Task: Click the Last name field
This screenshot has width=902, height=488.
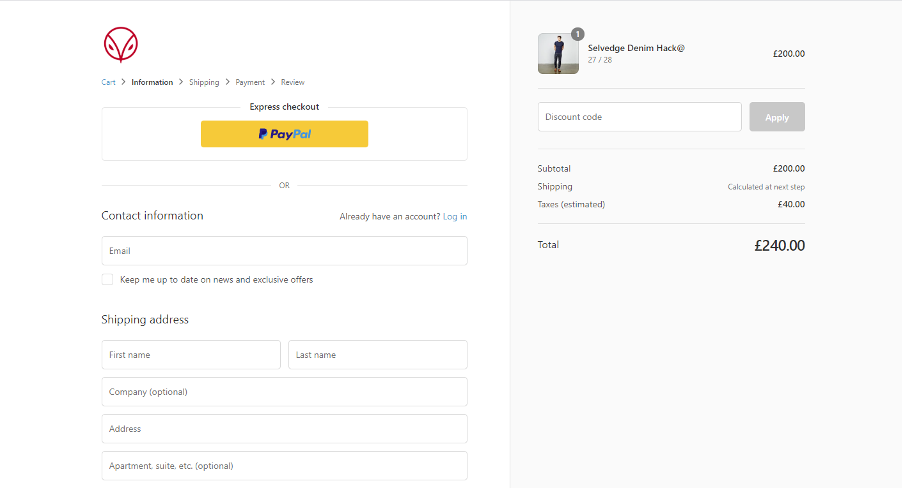Action: [377, 355]
